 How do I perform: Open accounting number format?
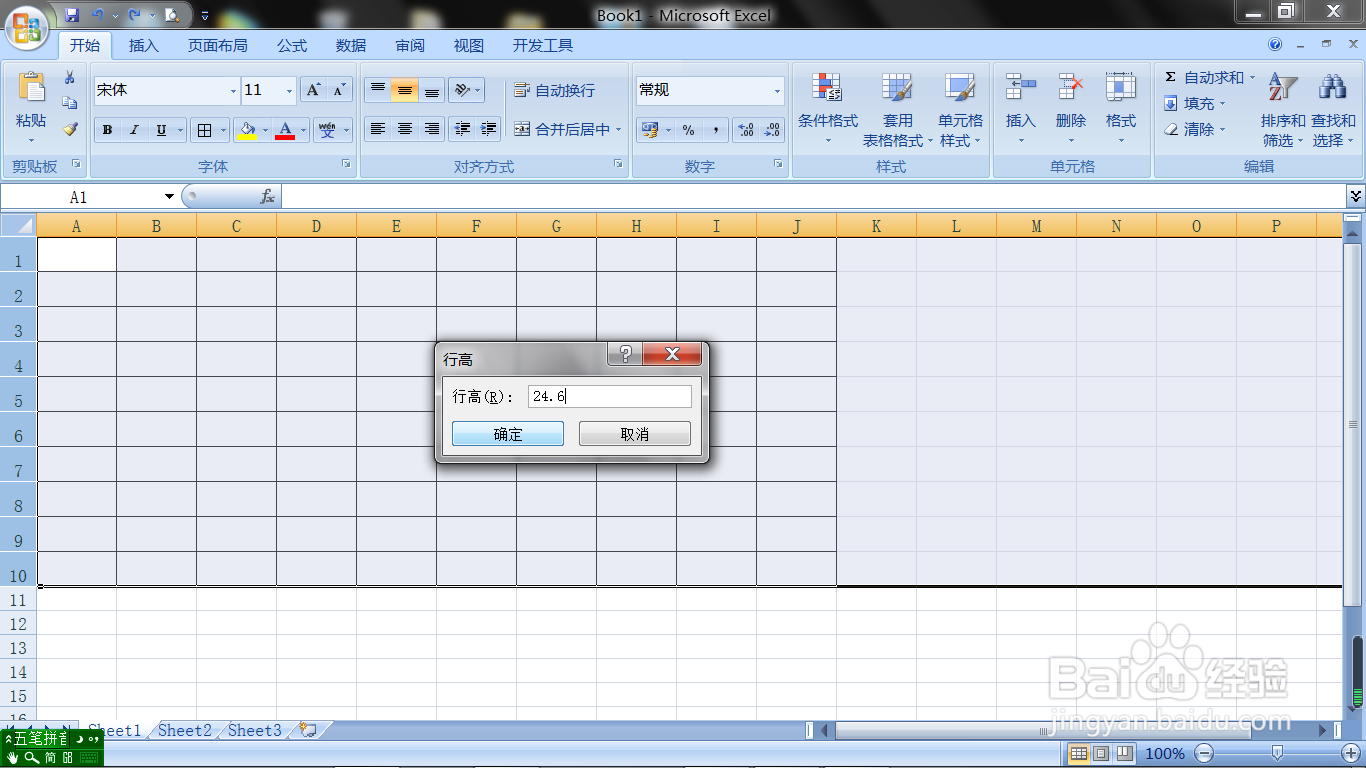(649, 130)
